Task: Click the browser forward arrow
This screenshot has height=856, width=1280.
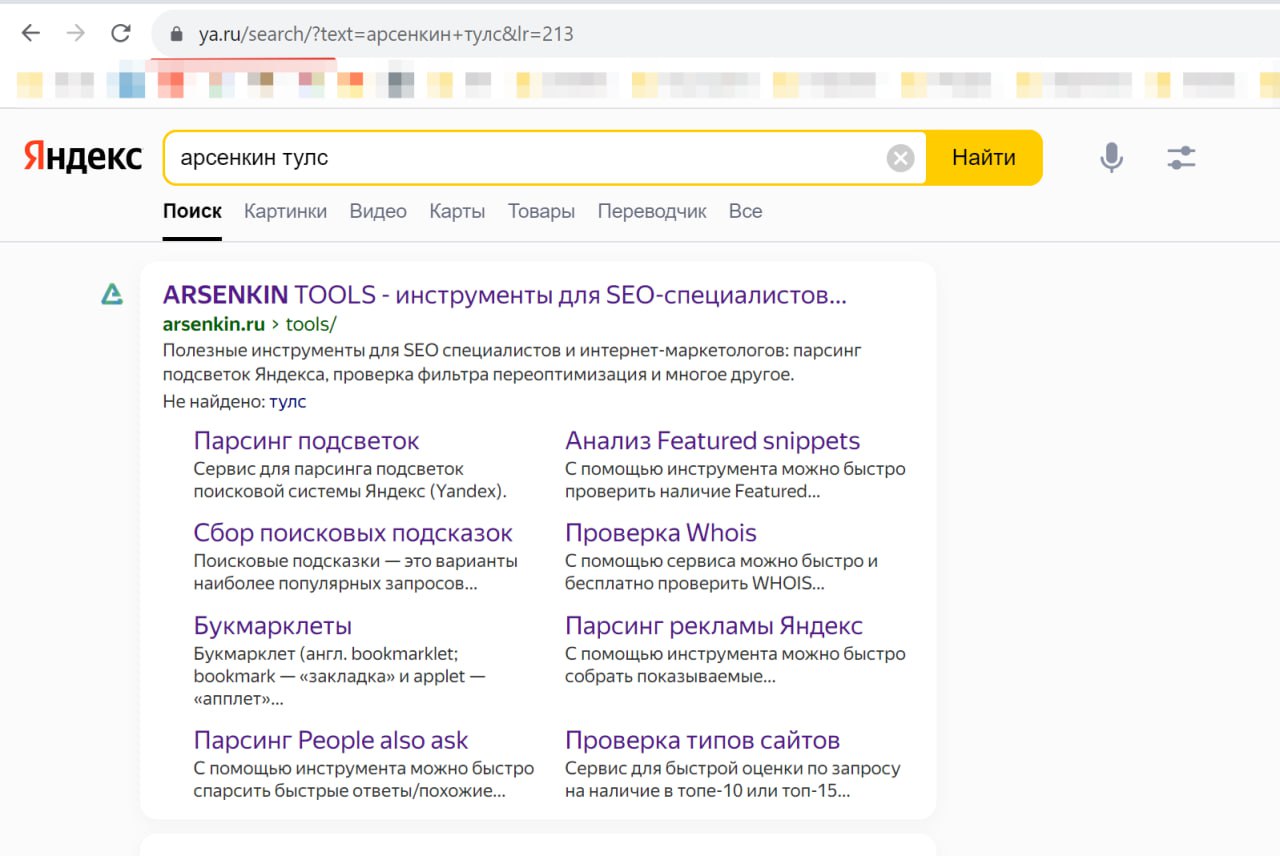Action: (x=75, y=33)
